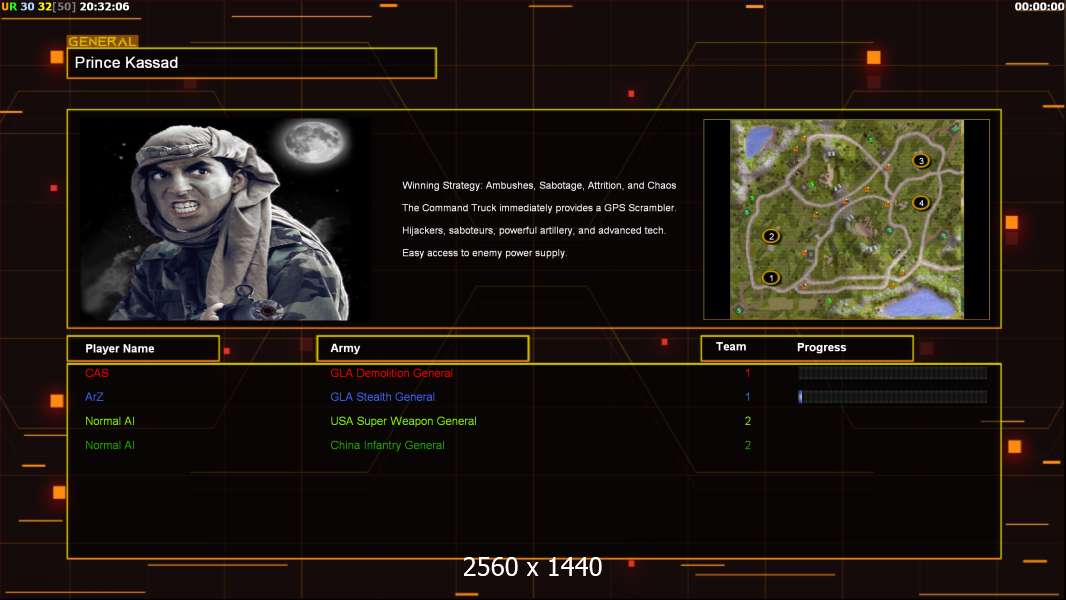Click the map preview thumbnail

click(x=846, y=219)
